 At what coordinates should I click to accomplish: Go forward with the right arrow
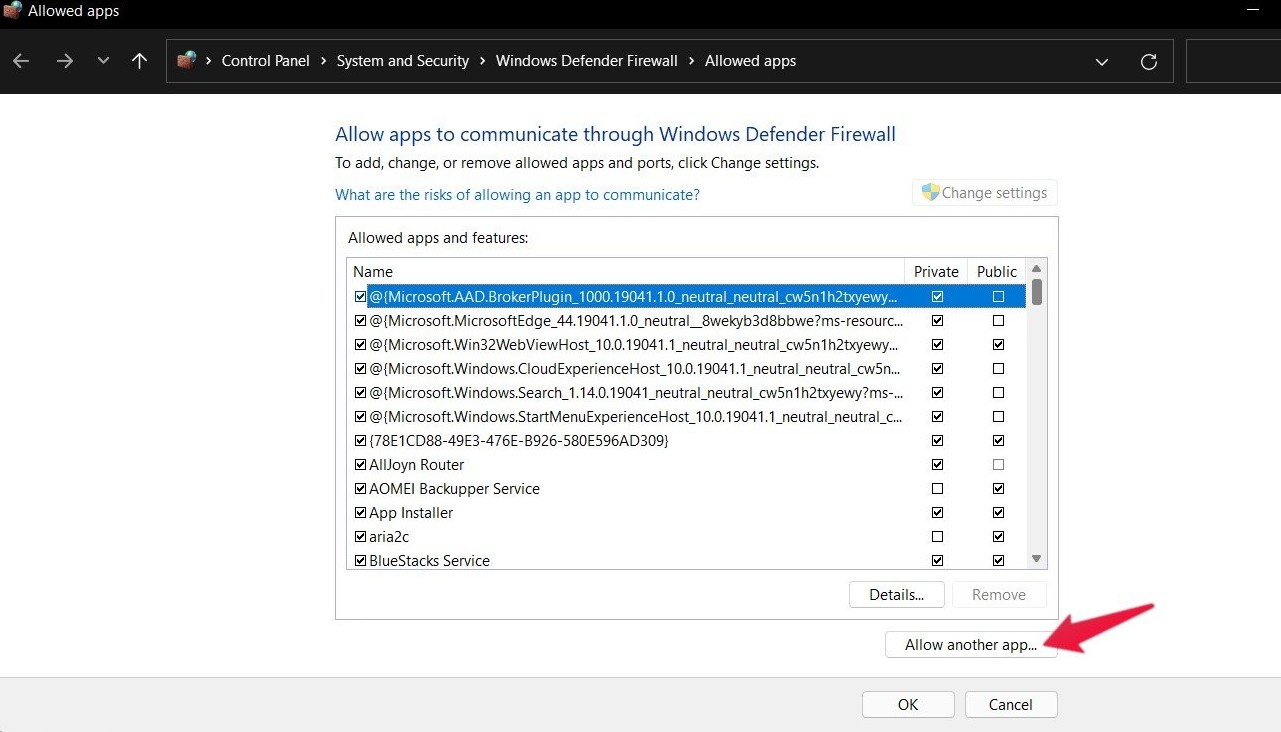(x=65, y=61)
